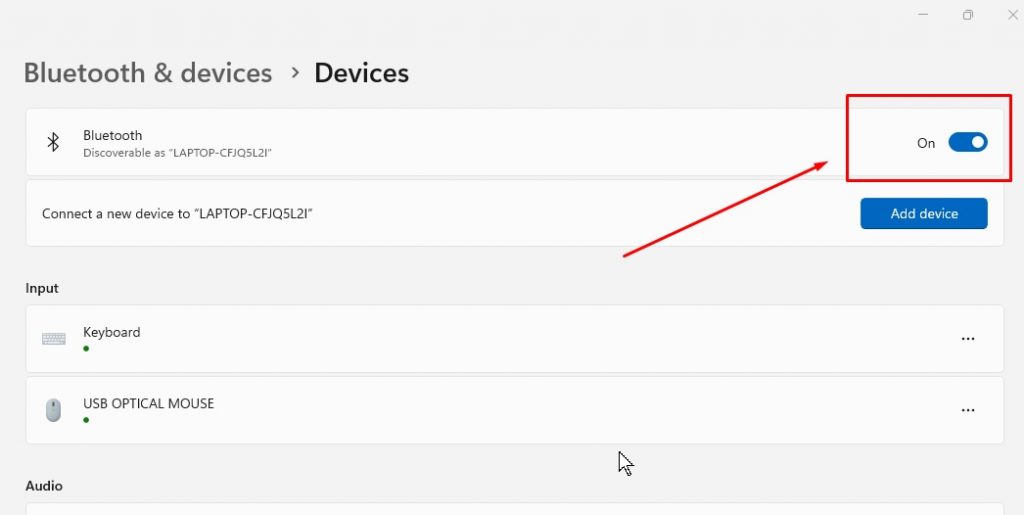The height and width of the screenshot is (515, 1024).
Task: Click the Keyboard device icon
Action: (54, 339)
